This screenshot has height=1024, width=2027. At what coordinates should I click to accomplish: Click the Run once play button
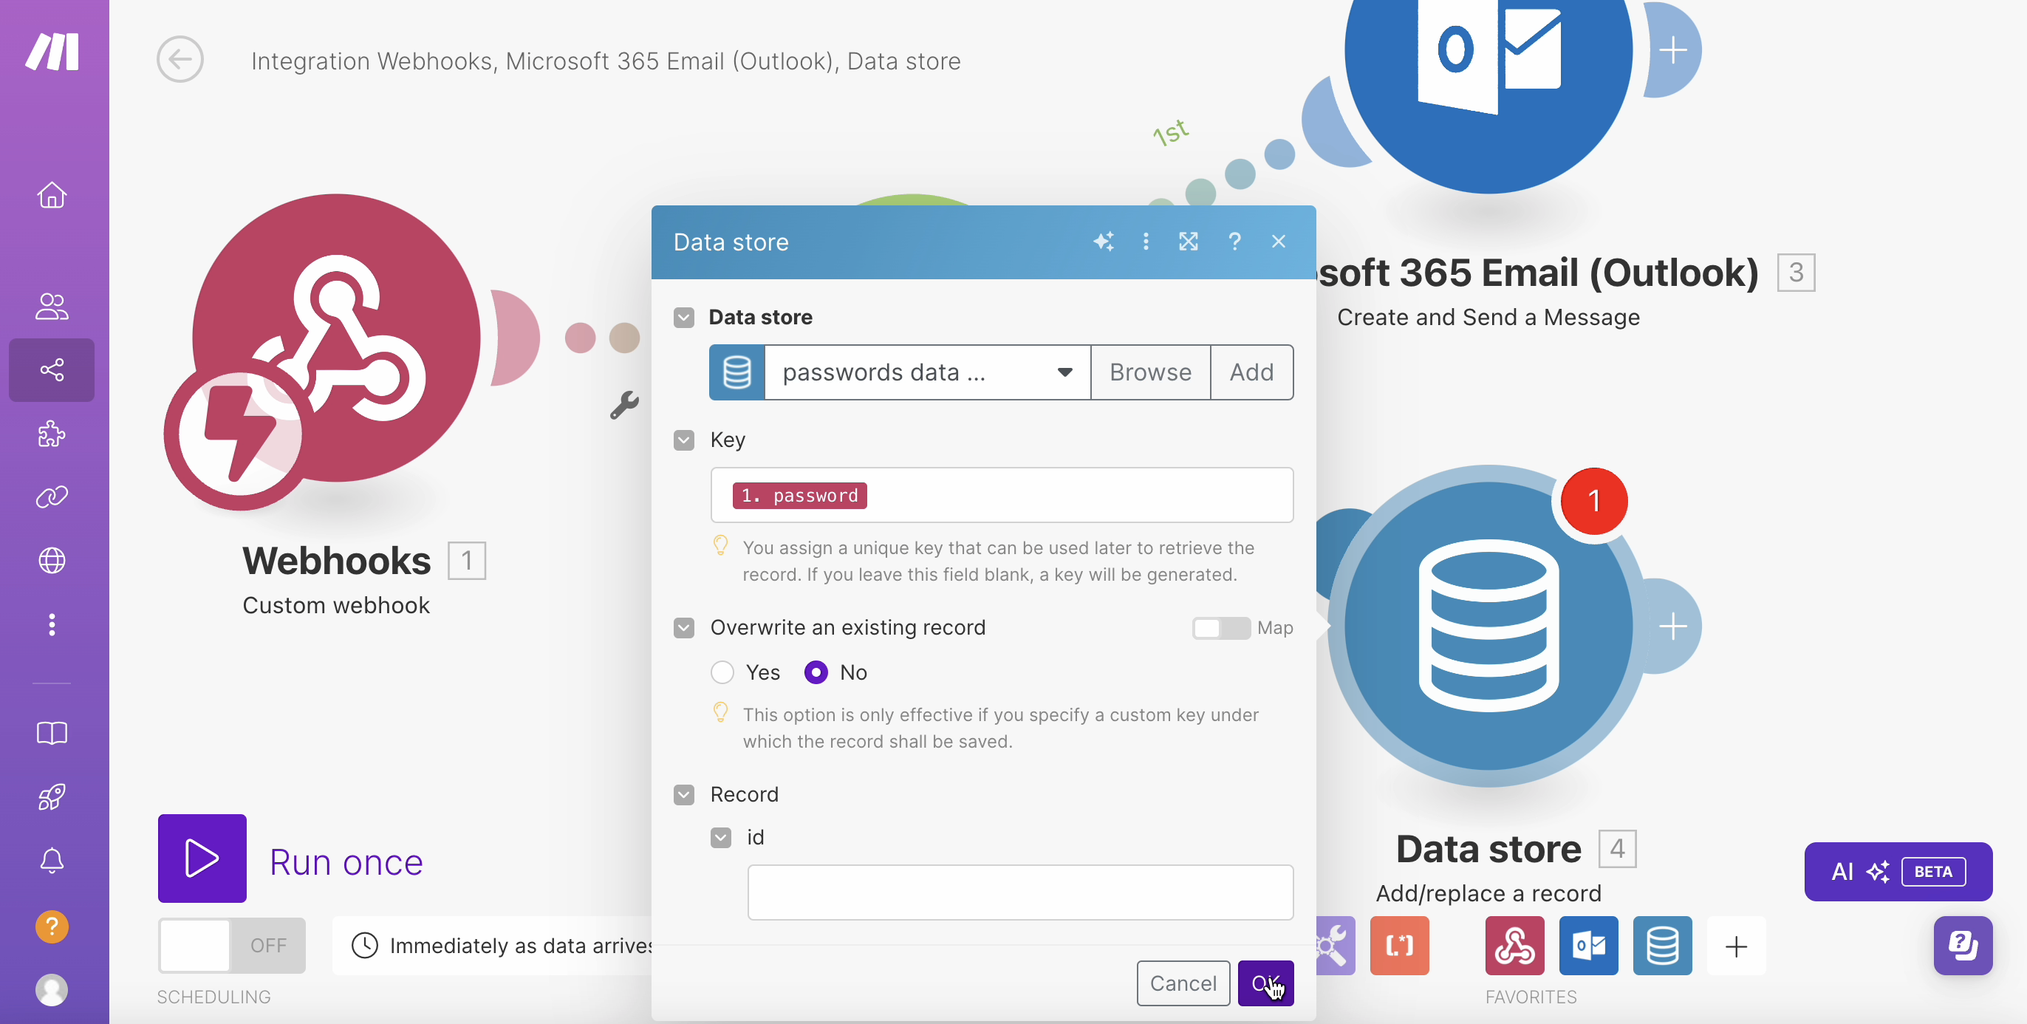pos(202,859)
